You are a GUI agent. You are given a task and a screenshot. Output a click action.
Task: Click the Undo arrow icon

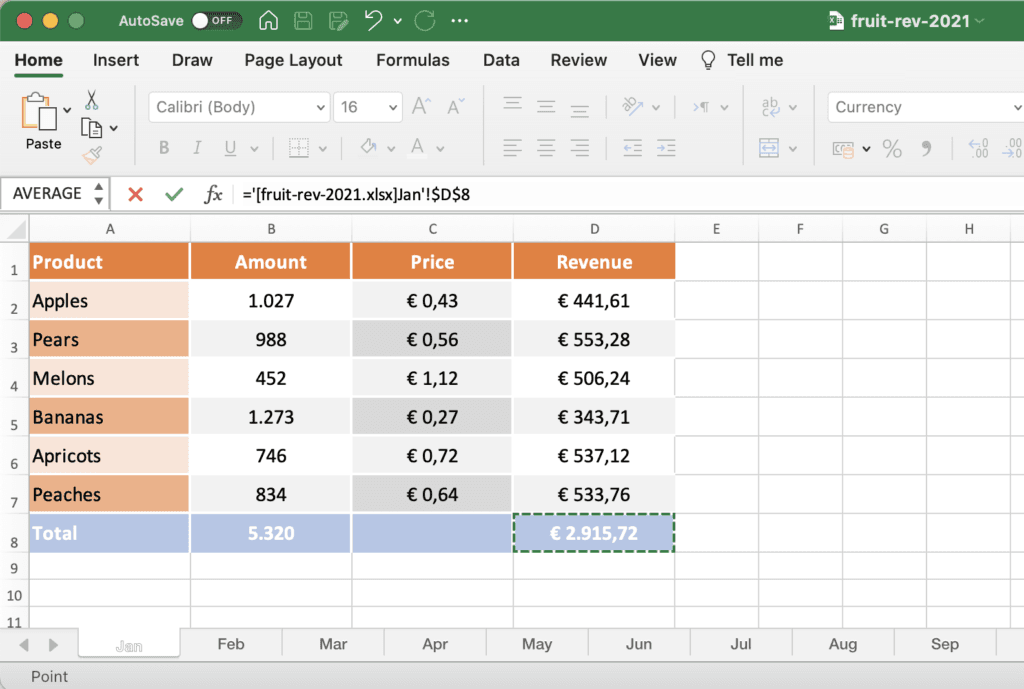[373, 20]
